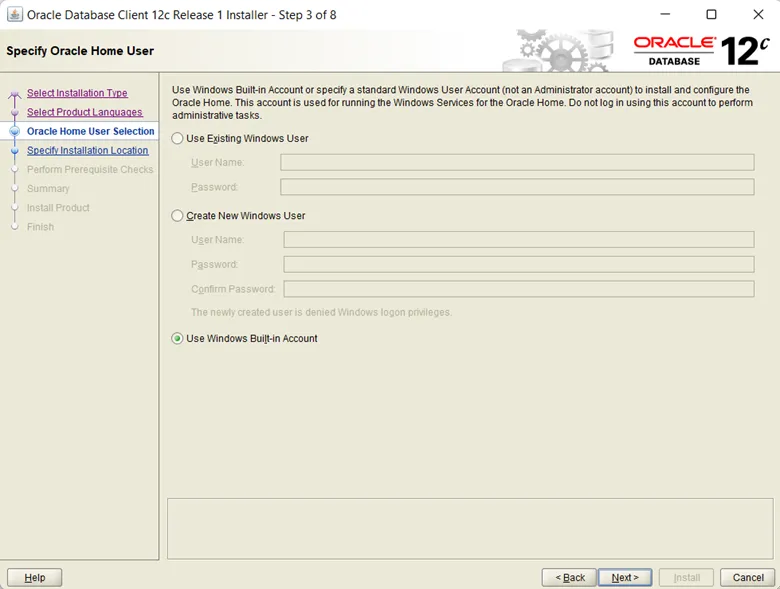
Task: Click existing user User Name field
Action: click(x=517, y=162)
